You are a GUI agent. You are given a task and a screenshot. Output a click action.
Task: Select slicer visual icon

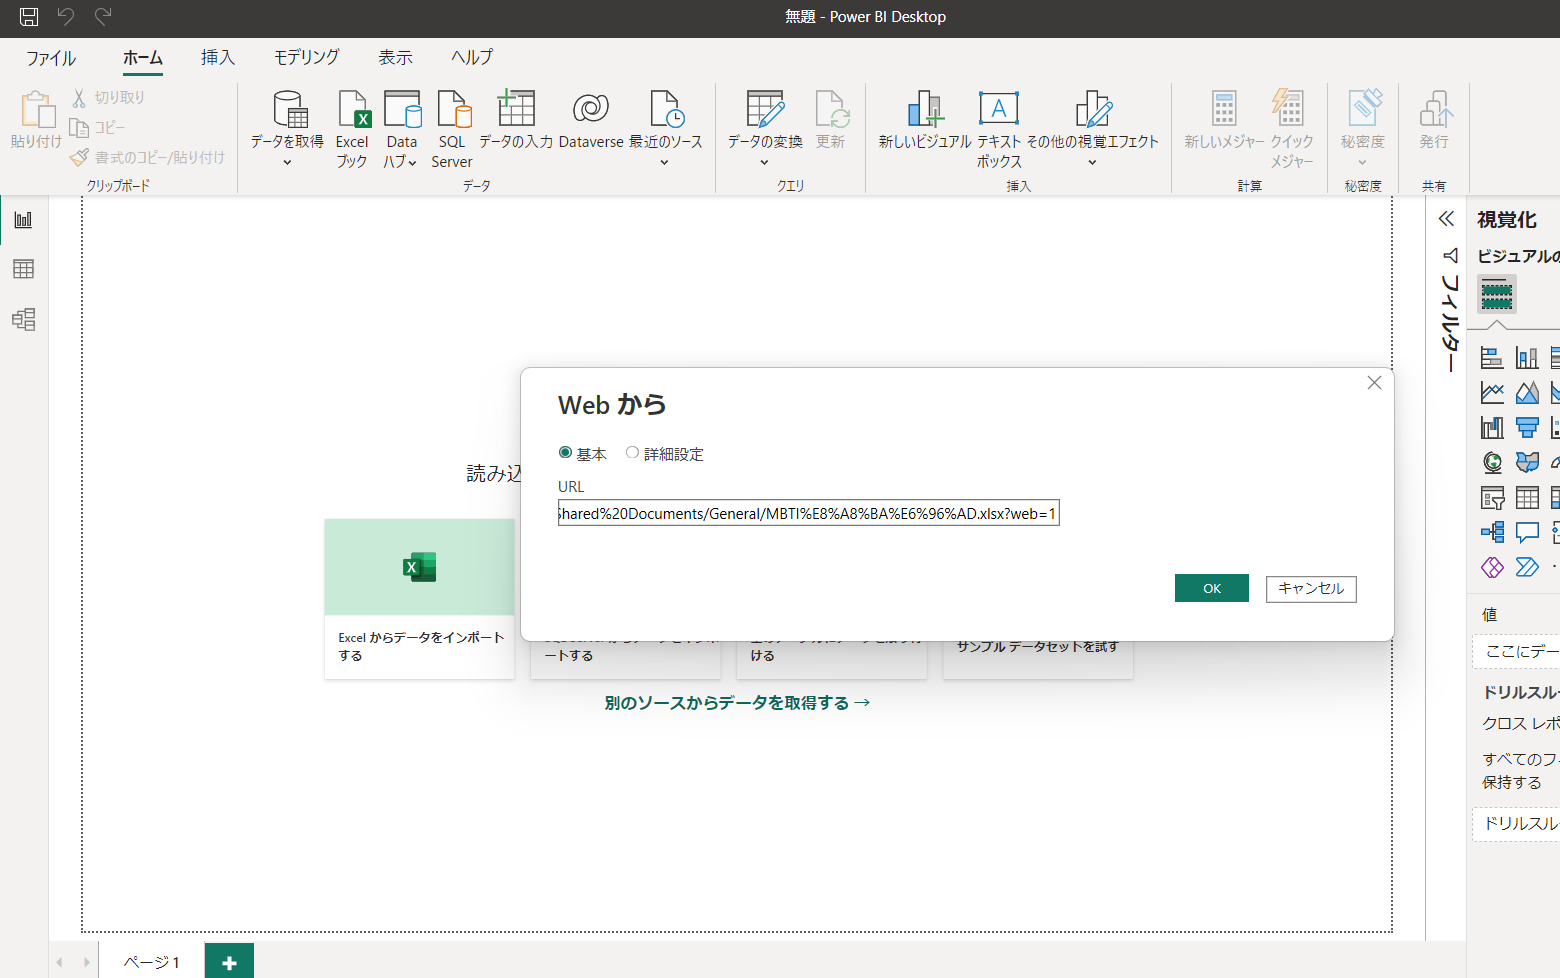click(1492, 497)
